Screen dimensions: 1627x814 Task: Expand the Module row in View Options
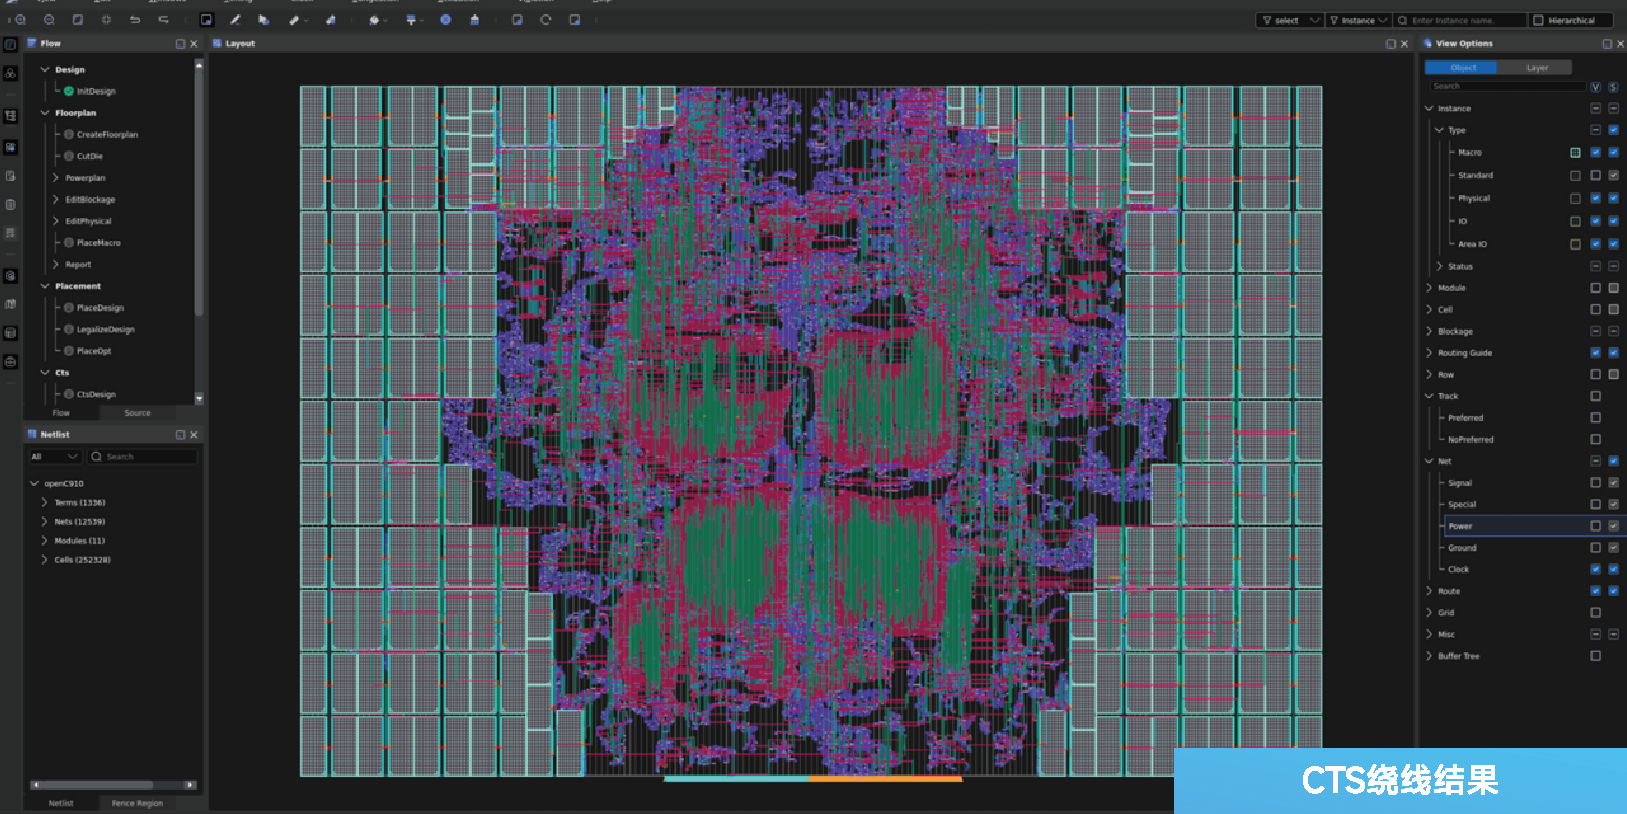point(1428,288)
